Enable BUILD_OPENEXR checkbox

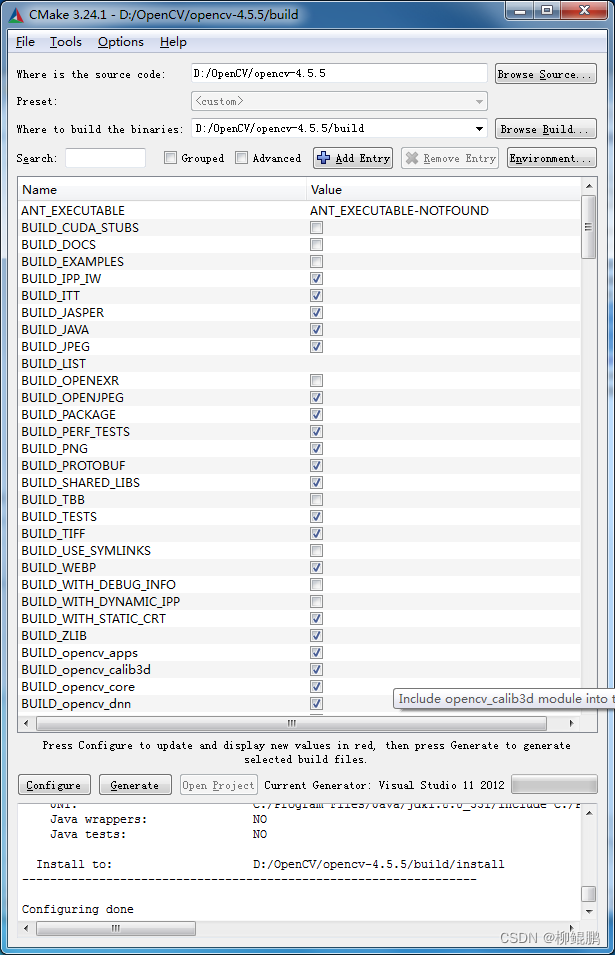(317, 381)
